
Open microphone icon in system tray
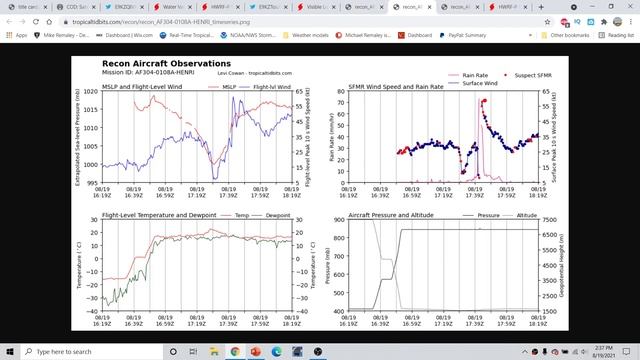[545, 351]
